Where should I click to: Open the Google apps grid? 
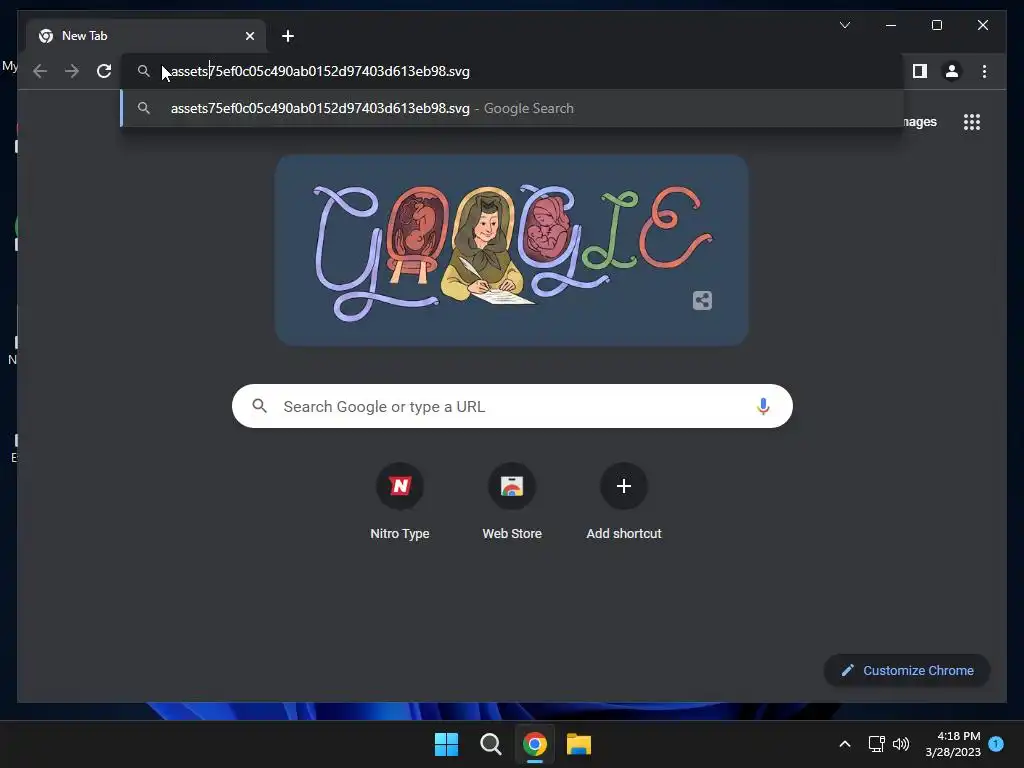[972, 122]
